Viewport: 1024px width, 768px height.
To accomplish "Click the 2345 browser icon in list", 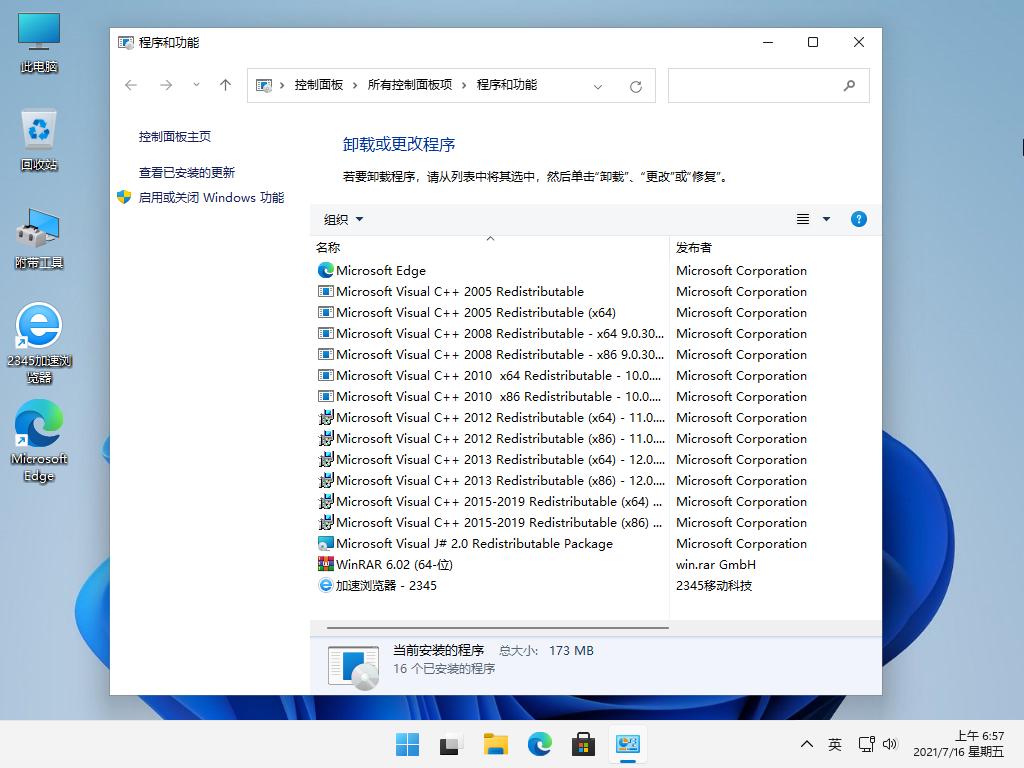I will (325, 585).
